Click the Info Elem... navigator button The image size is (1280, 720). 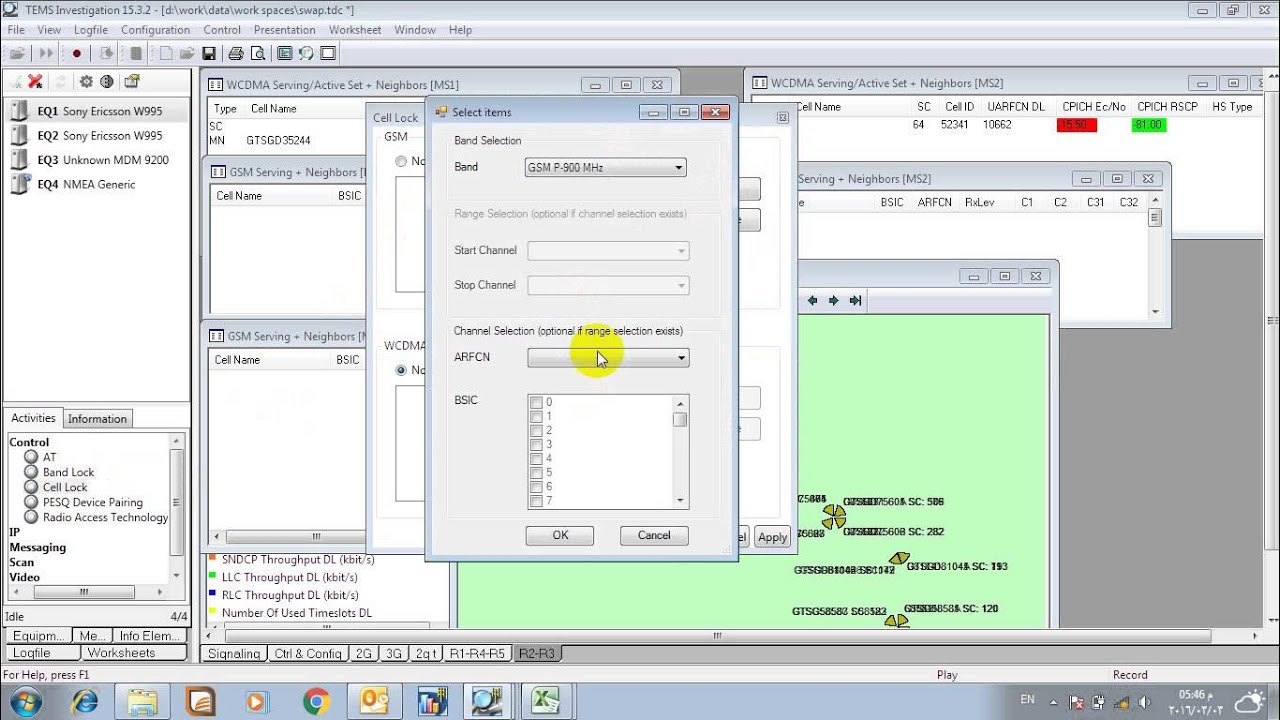149,636
